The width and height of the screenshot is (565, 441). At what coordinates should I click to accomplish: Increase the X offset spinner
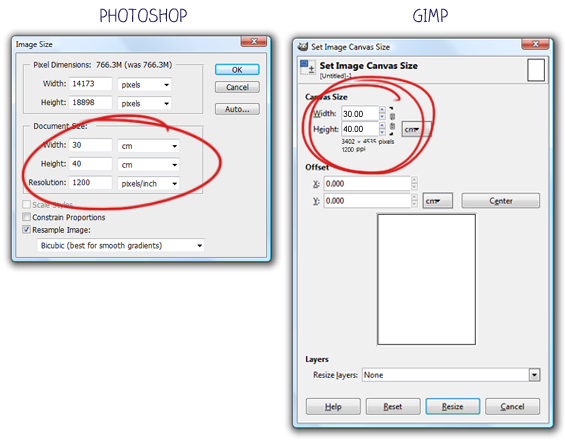(414, 180)
